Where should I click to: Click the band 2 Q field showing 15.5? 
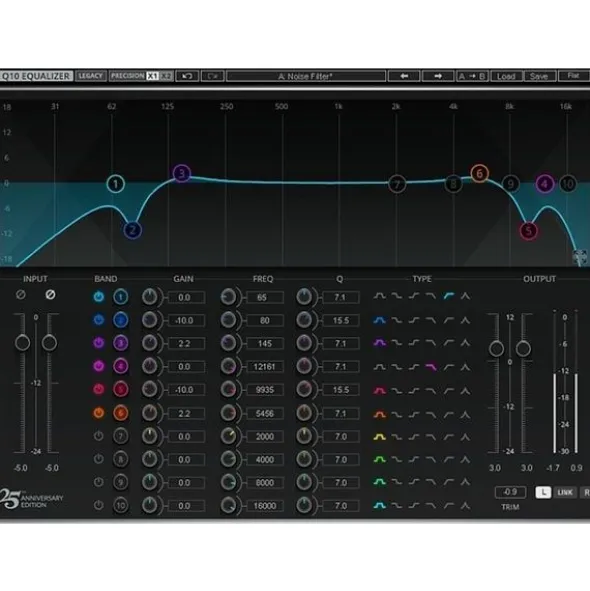pyautogui.click(x=340, y=320)
